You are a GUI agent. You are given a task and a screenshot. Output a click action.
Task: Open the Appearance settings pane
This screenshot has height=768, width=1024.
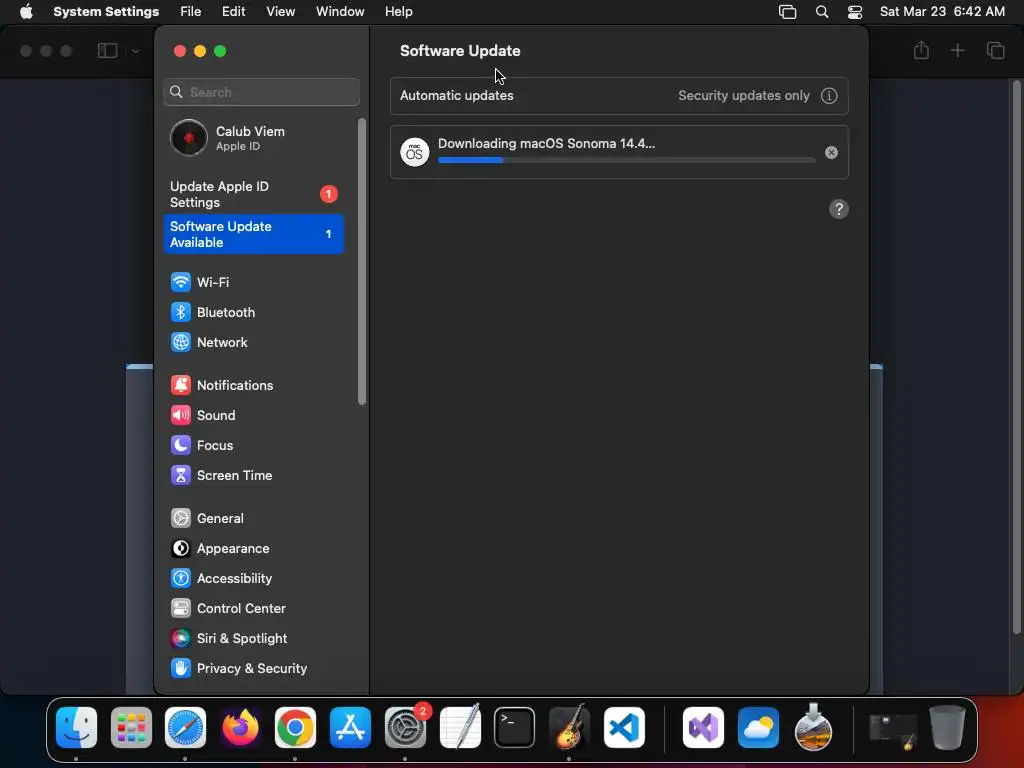point(253,549)
